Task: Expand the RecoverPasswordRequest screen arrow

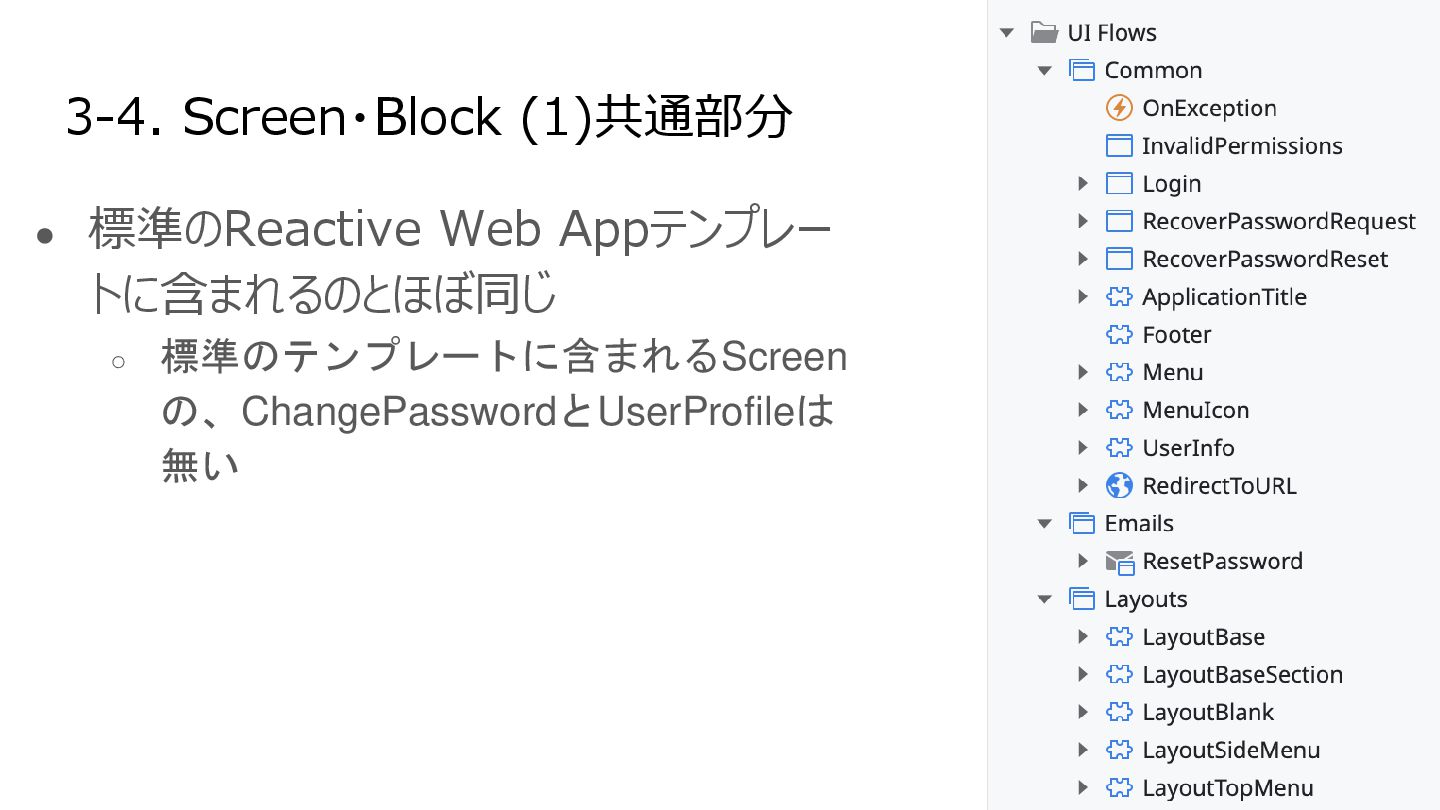Action: point(1083,221)
